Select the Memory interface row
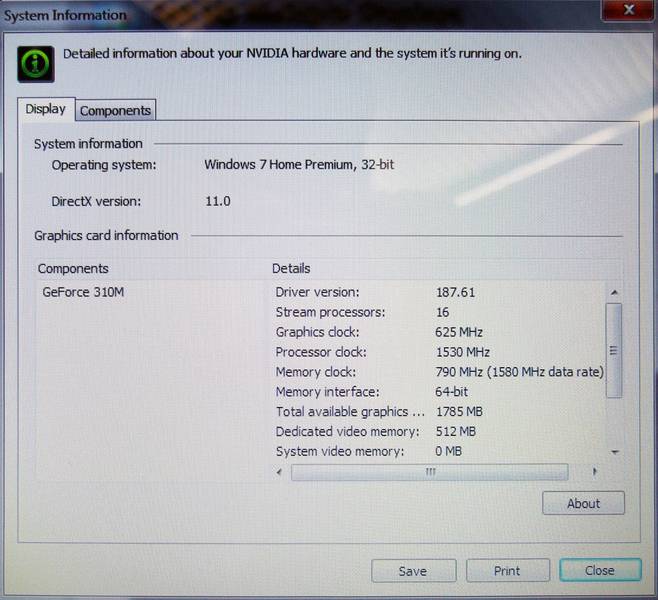This screenshot has height=600, width=658. coord(439,392)
